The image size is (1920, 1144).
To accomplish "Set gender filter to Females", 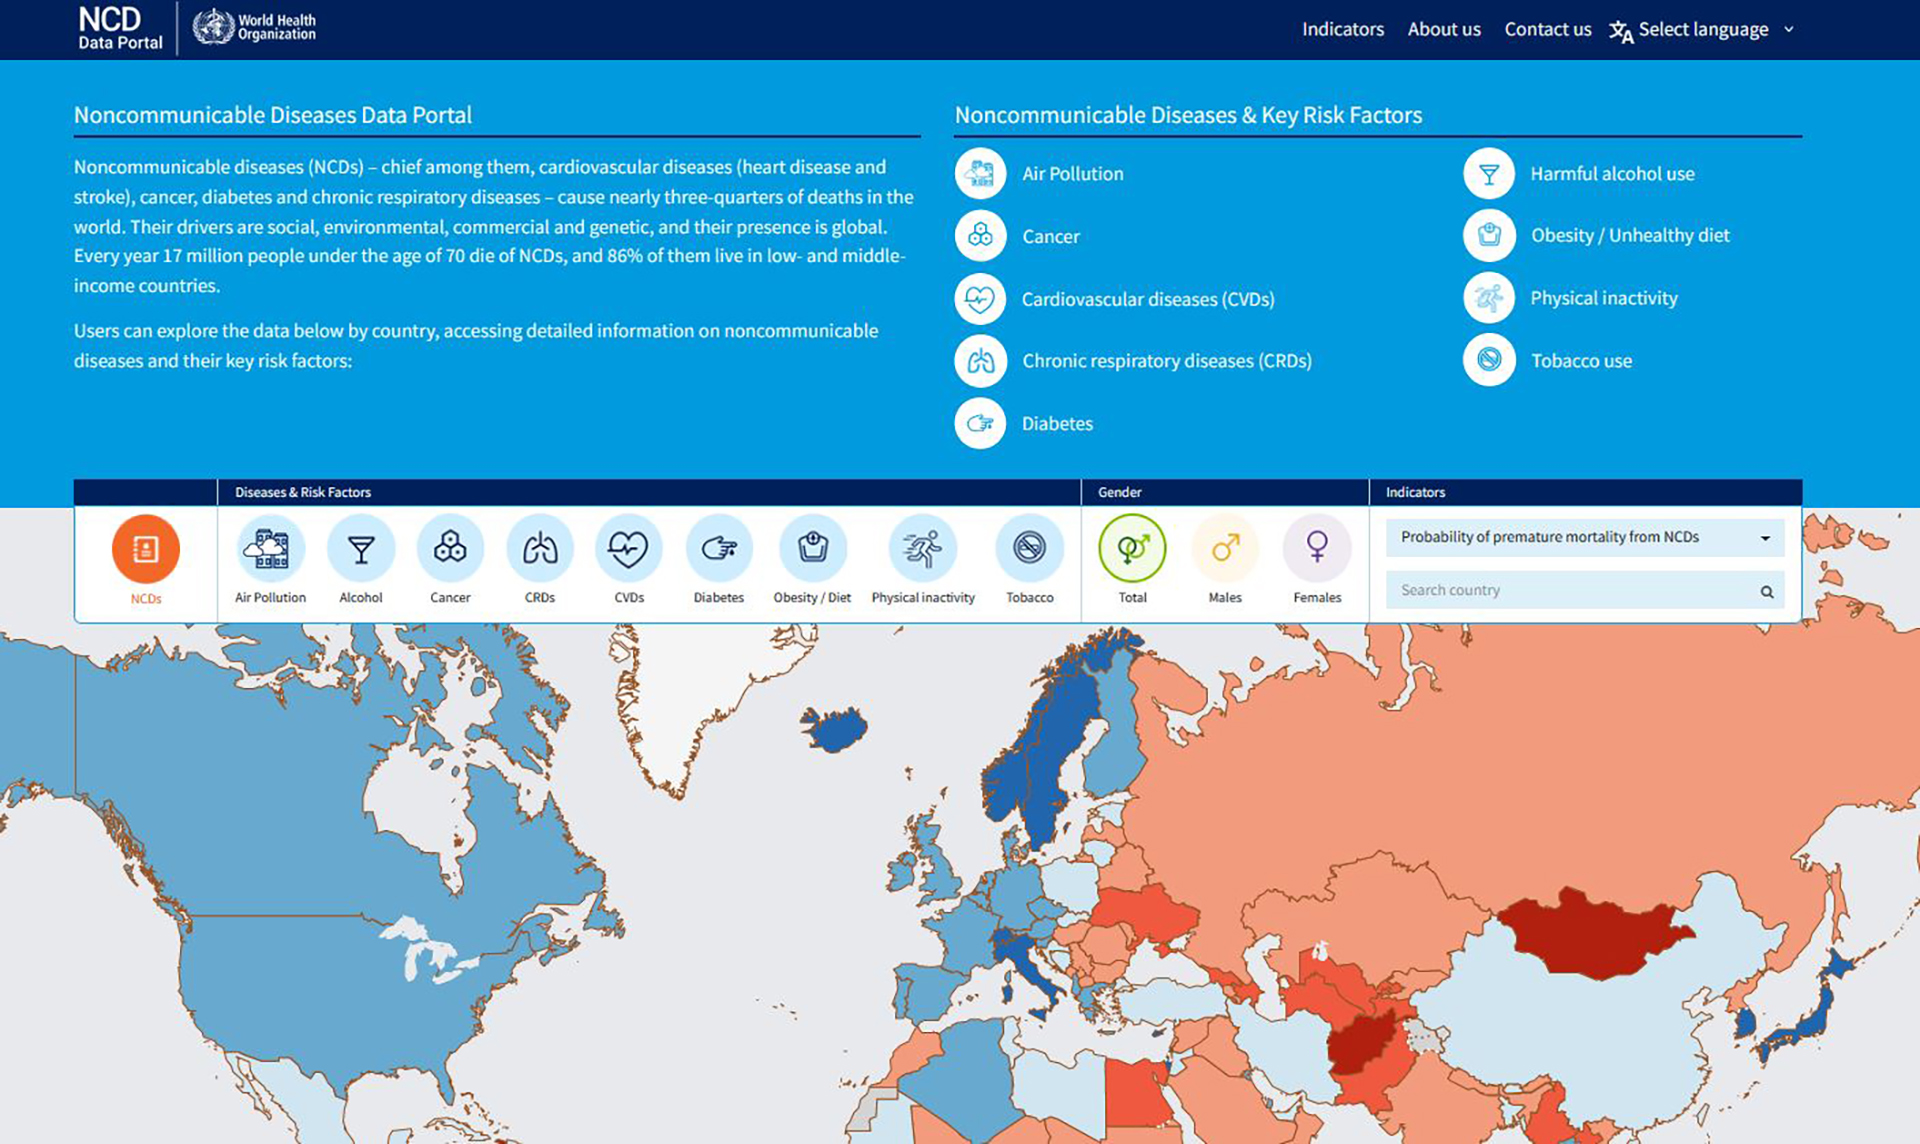I will click(1317, 549).
